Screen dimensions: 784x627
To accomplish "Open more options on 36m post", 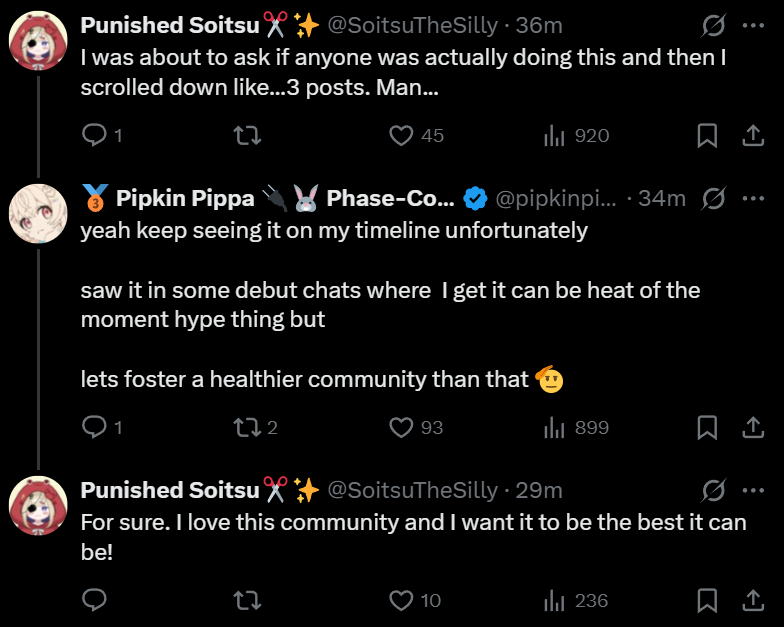I will click(x=753, y=24).
